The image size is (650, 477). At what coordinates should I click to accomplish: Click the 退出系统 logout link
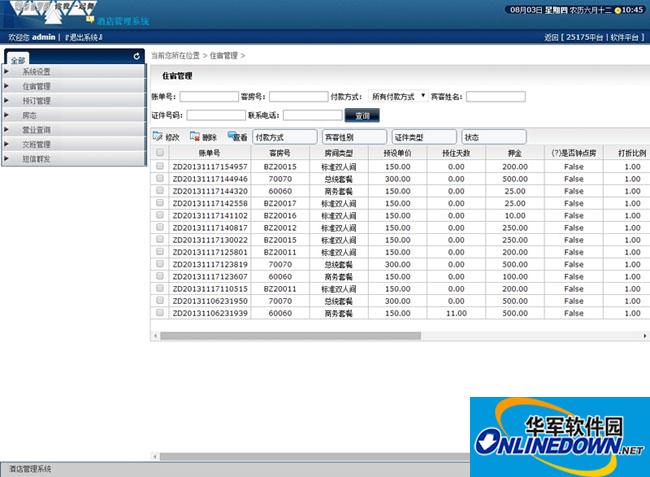(x=83, y=37)
